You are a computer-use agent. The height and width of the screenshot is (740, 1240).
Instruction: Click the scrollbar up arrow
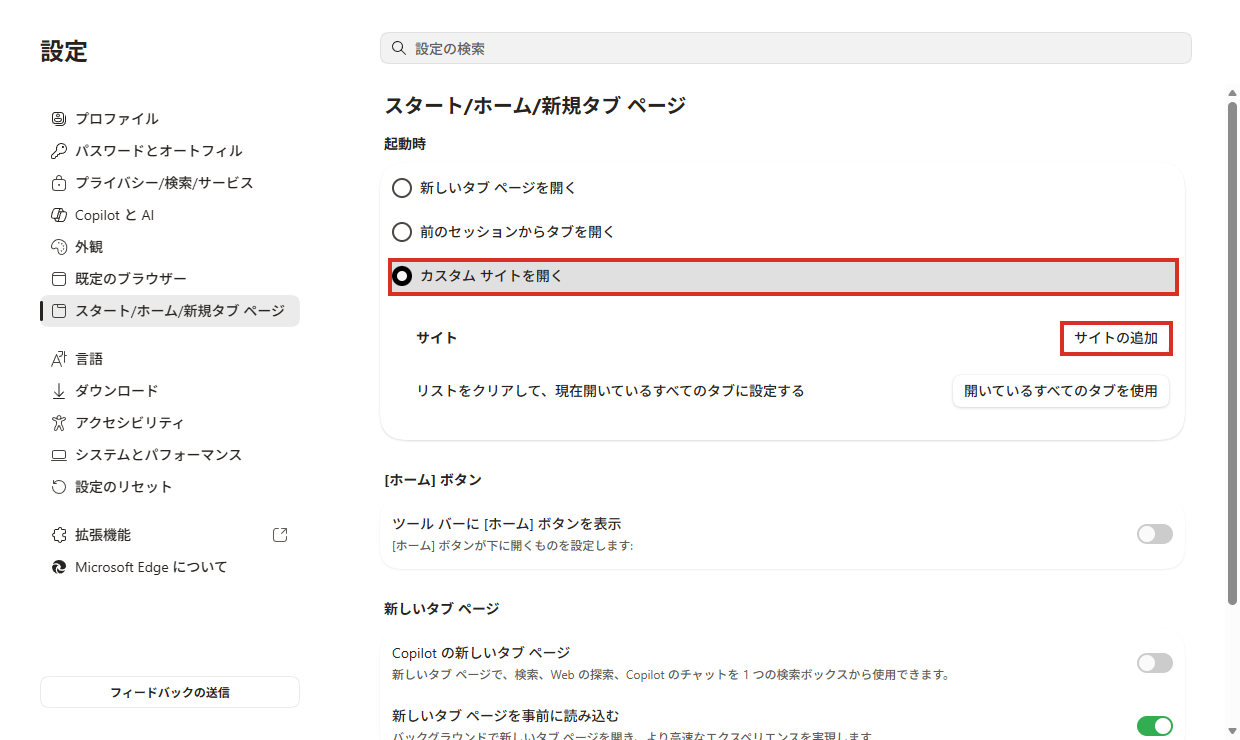1232,92
